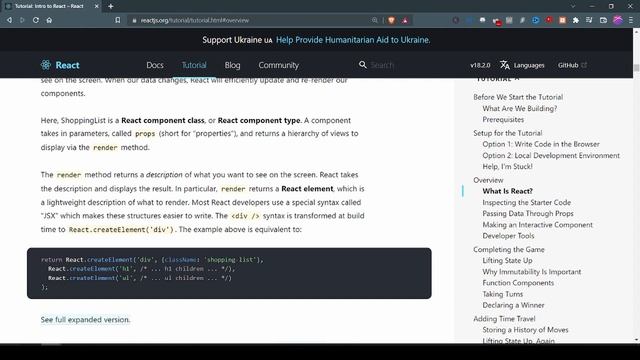Go to Taking Turns

(502, 294)
